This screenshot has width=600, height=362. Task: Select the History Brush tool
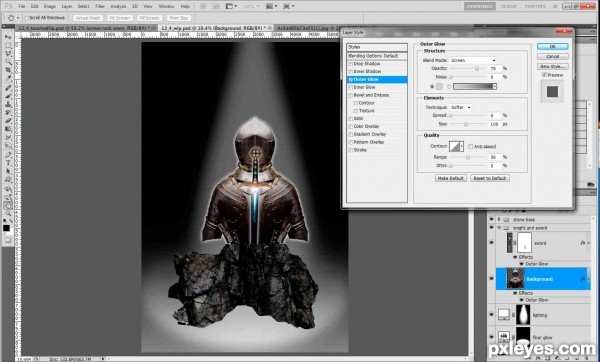(8, 113)
